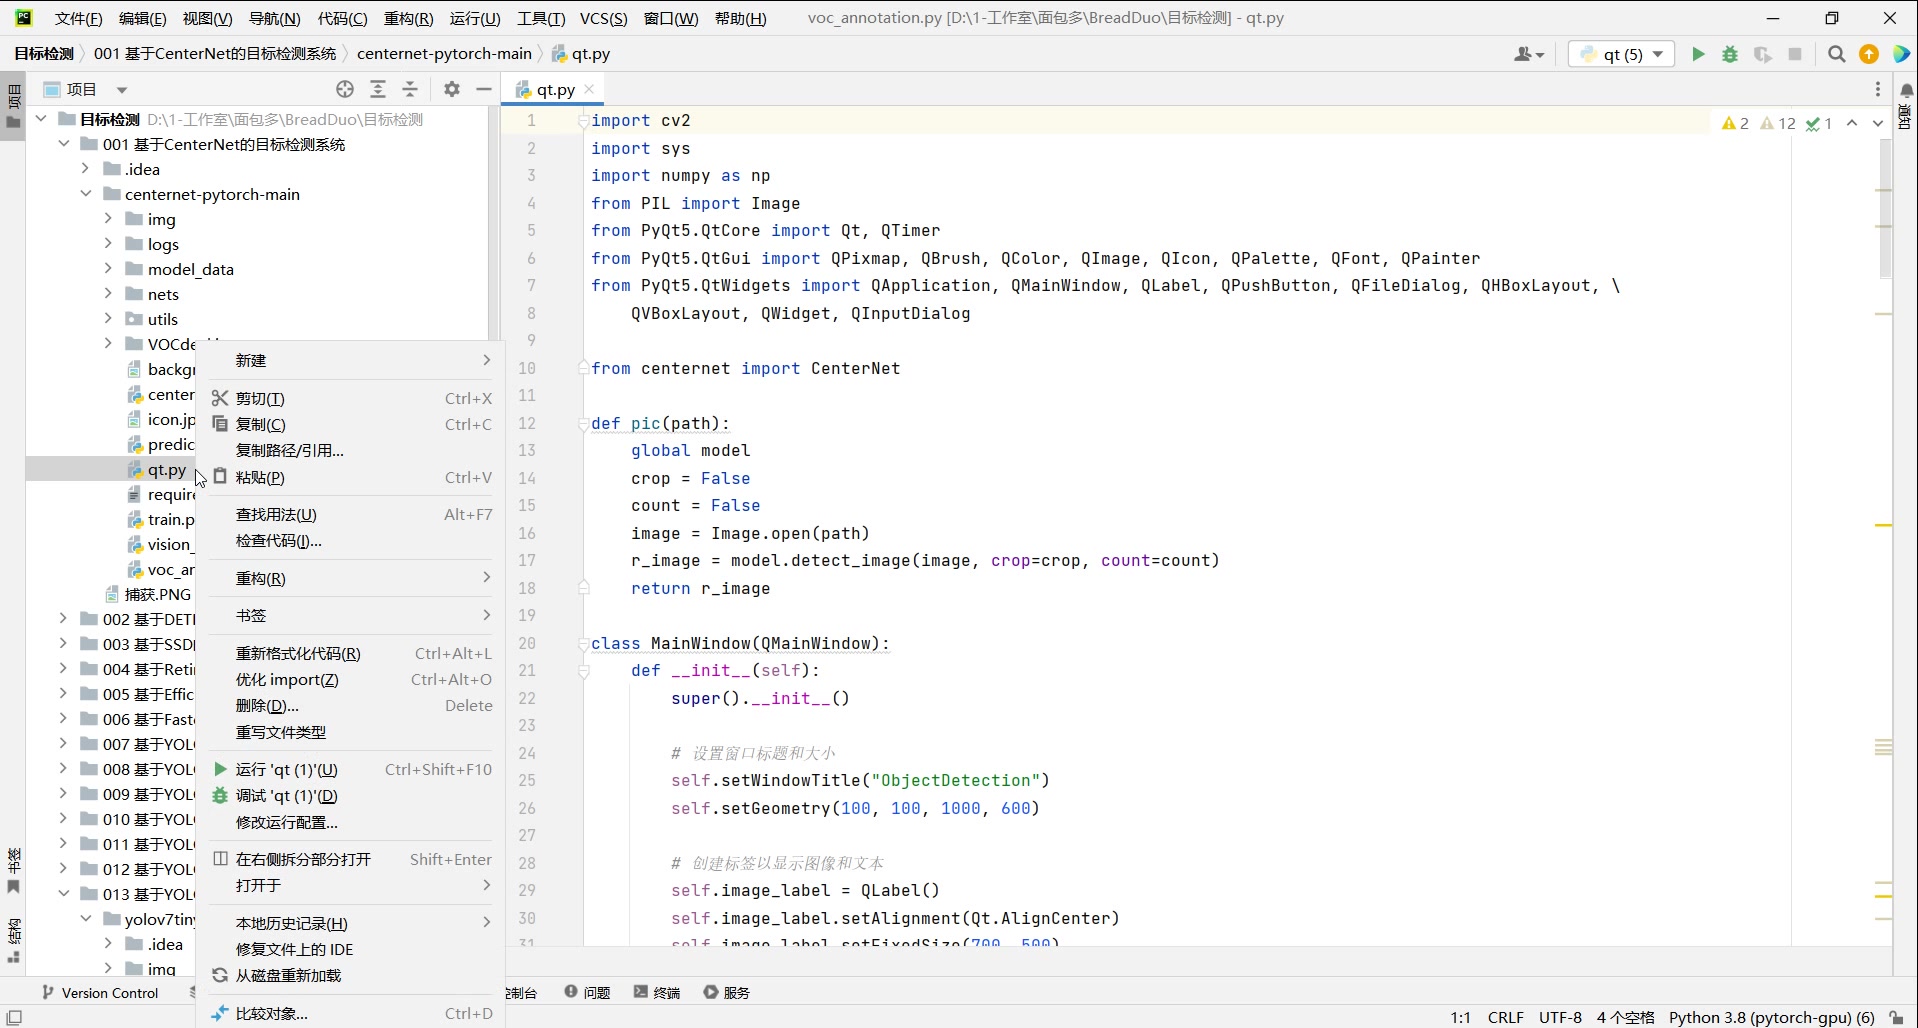This screenshot has width=1918, height=1028.
Task: Click the locate file target icon
Action: click(345, 89)
